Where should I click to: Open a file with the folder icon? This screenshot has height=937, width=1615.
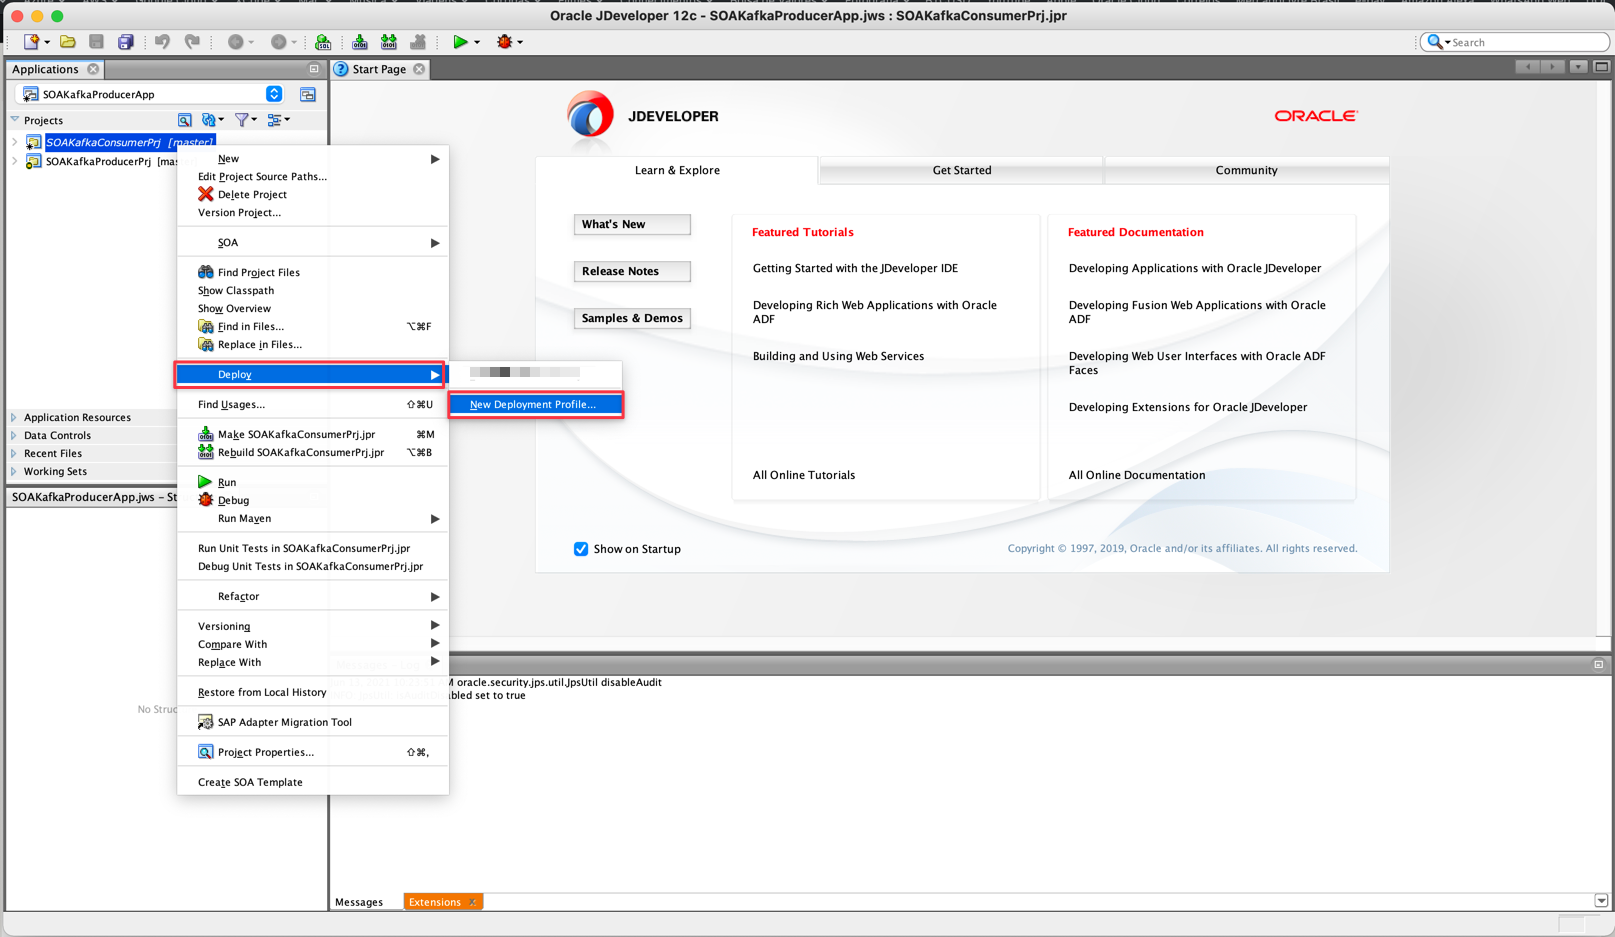pyautogui.click(x=67, y=41)
